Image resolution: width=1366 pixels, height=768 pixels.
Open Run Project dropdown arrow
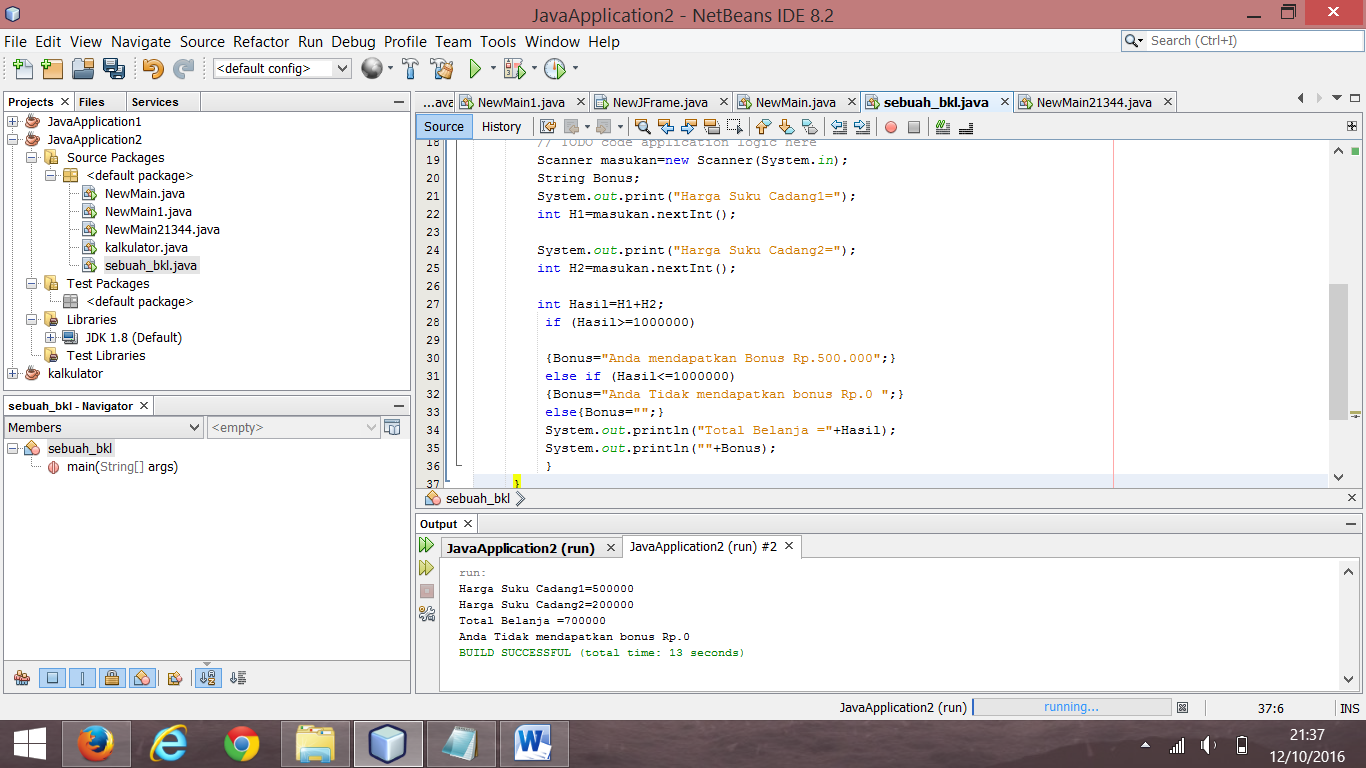click(493, 69)
